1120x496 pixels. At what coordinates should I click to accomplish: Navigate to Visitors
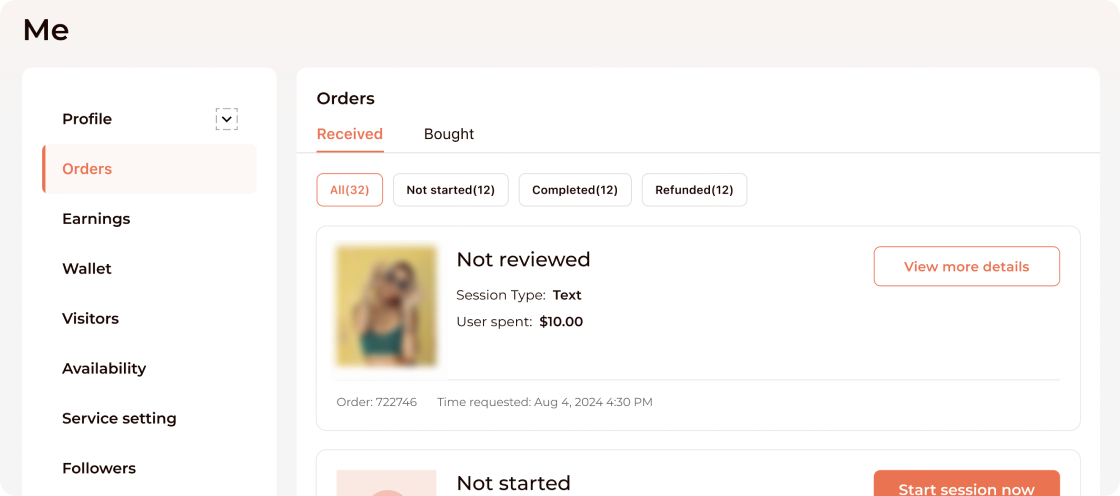coord(90,319)
